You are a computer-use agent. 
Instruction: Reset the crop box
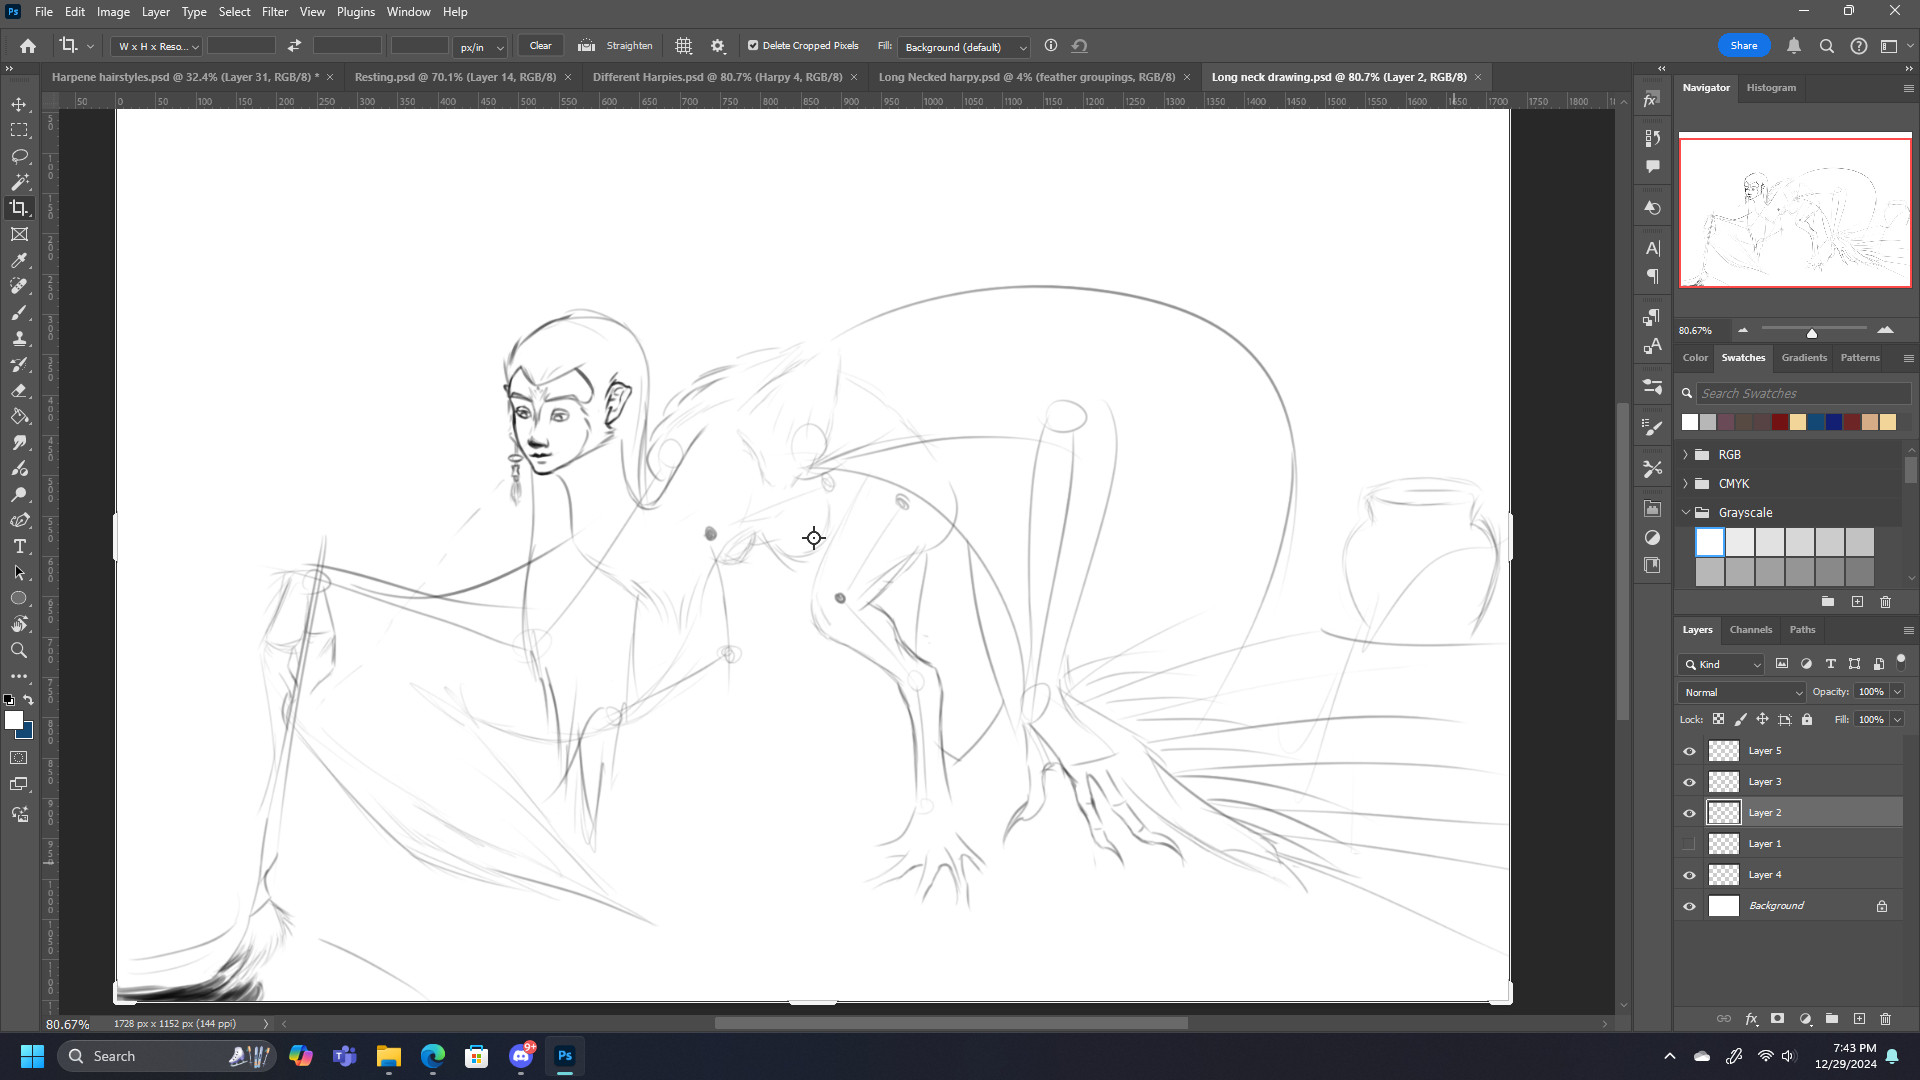(1080, 46)
